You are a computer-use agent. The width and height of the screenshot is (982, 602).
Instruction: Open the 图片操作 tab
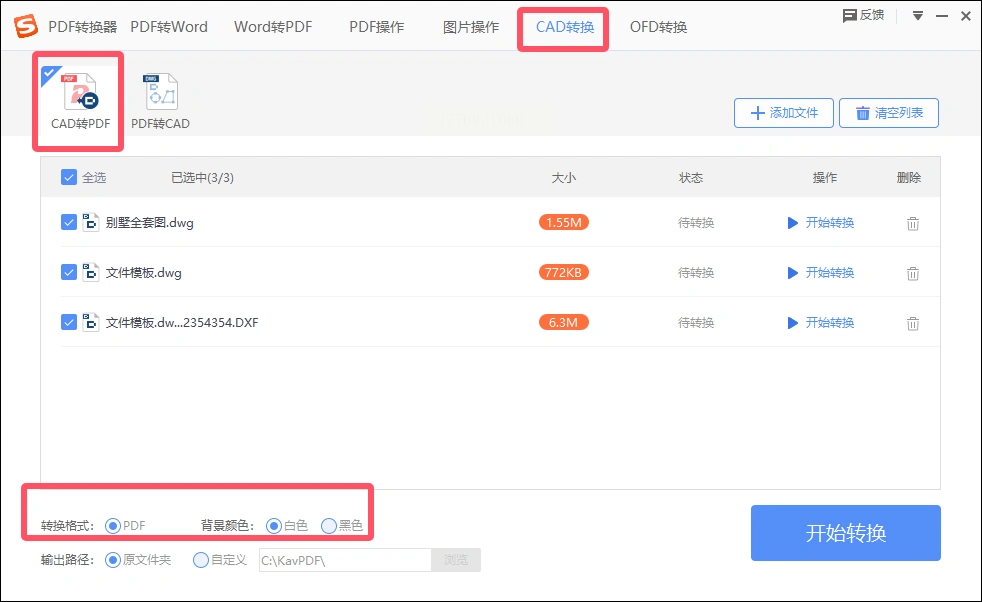pos(471,27)
